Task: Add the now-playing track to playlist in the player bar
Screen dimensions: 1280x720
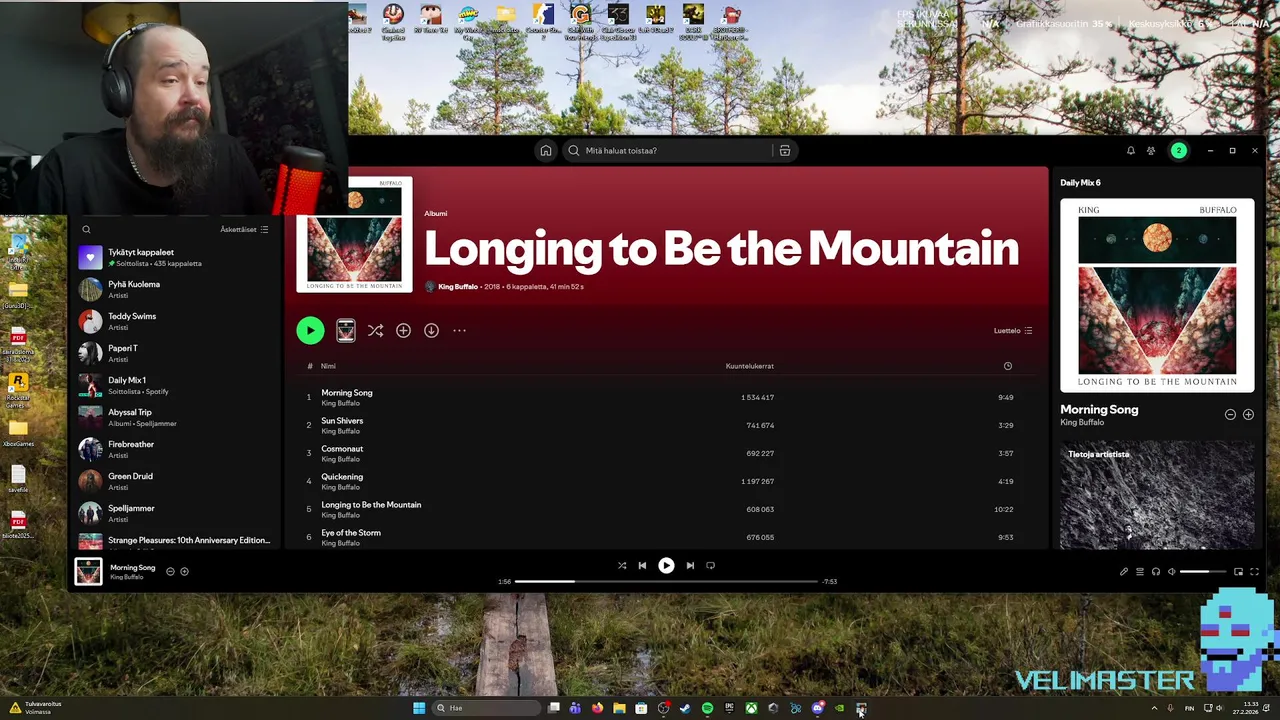Action: [184, 572]
